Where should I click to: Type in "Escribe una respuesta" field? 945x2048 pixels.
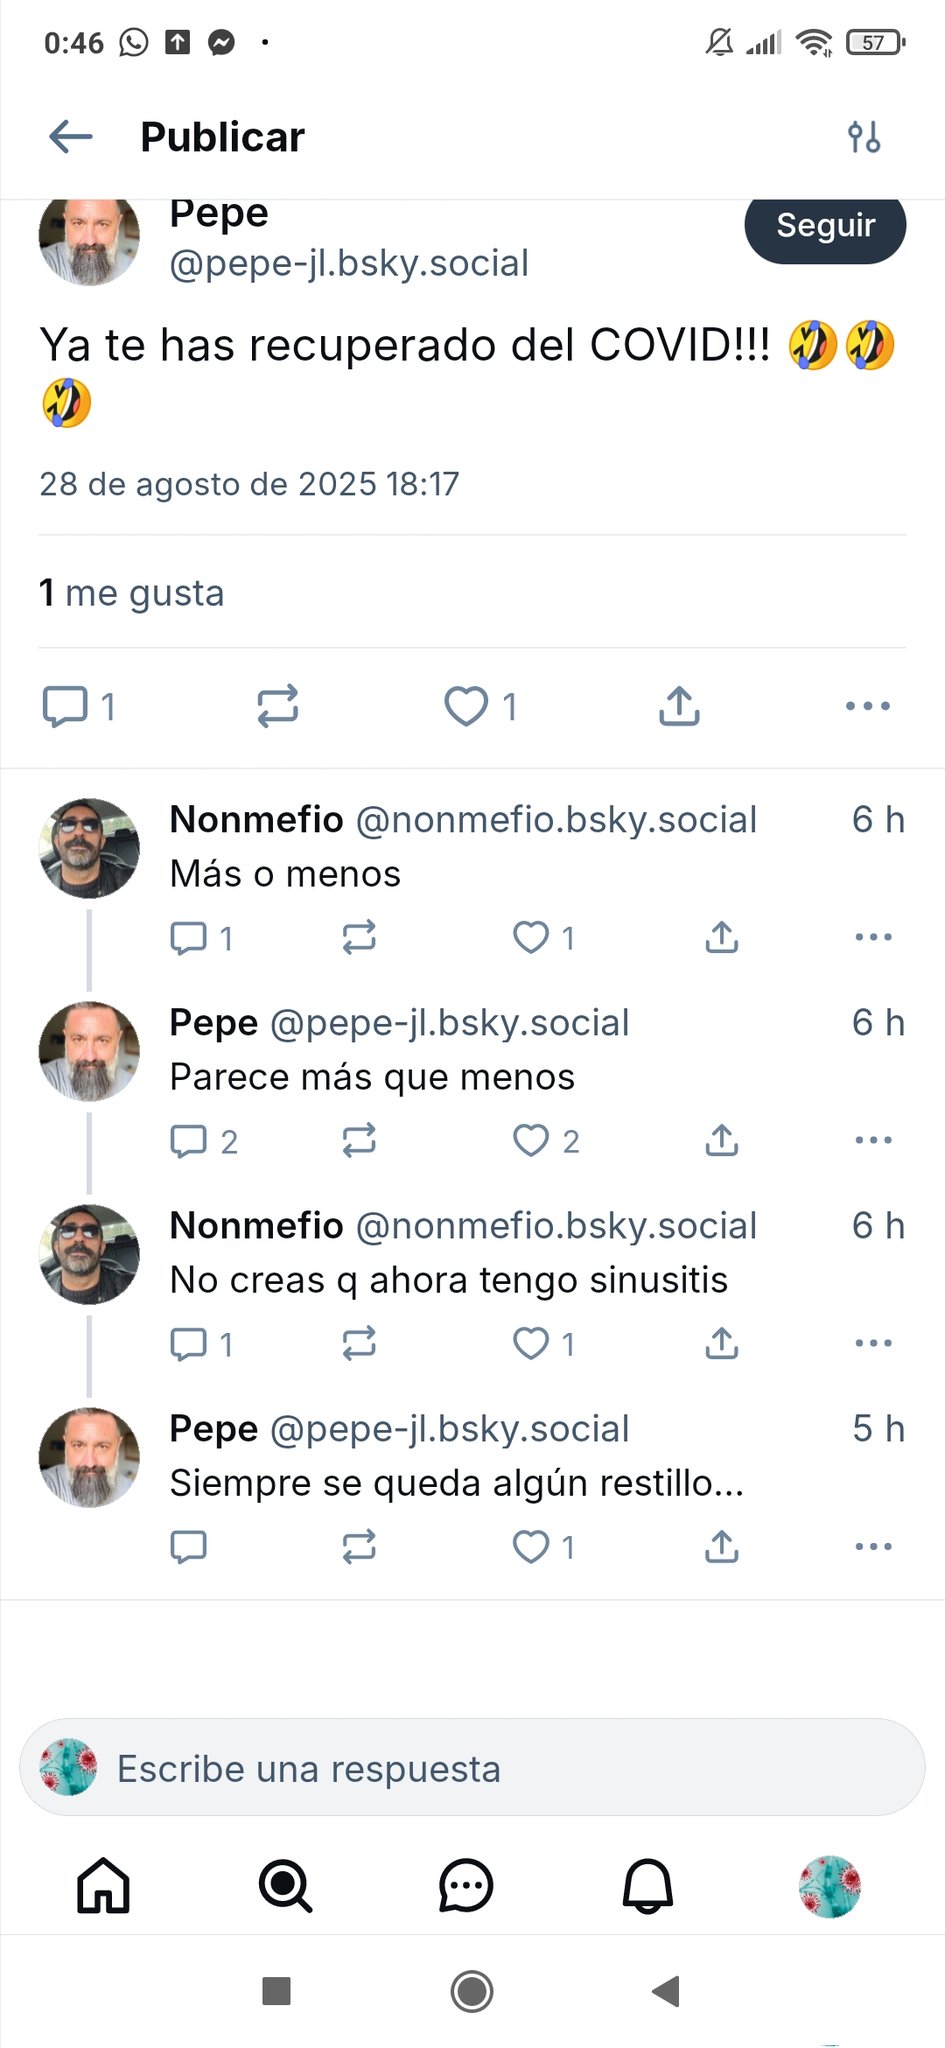(472, 1768)
